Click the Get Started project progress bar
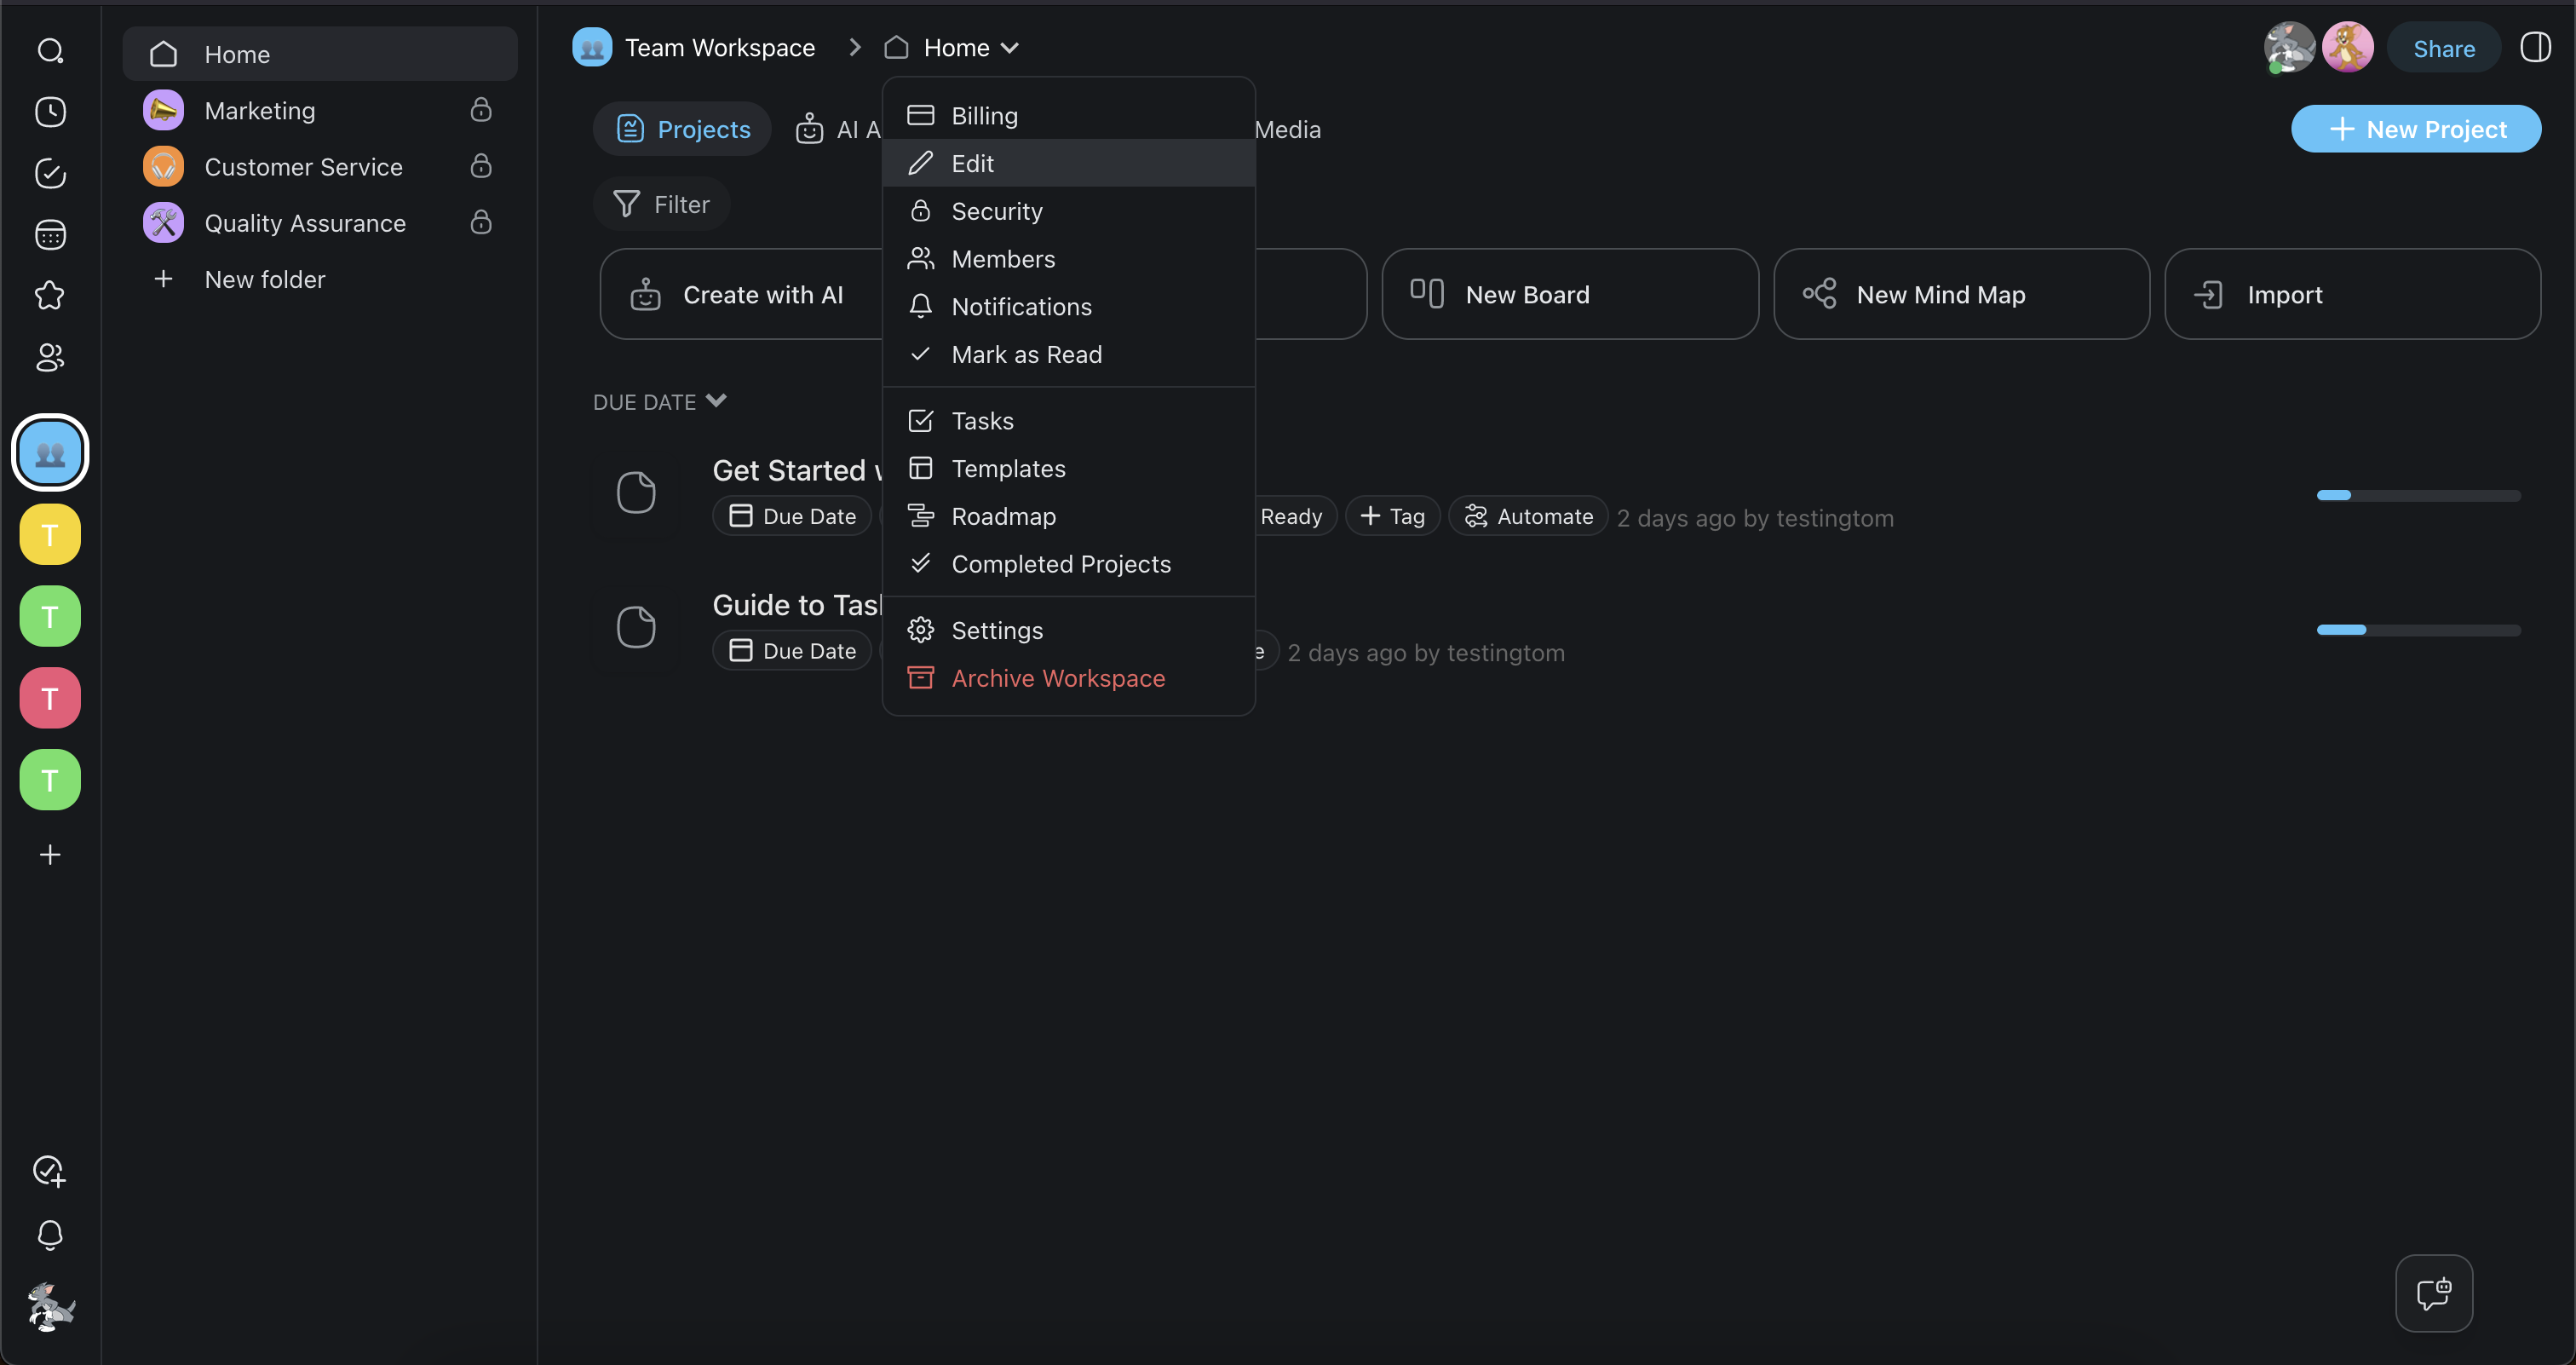This screenshot has height=1365, width=2576. [2418, 495]
